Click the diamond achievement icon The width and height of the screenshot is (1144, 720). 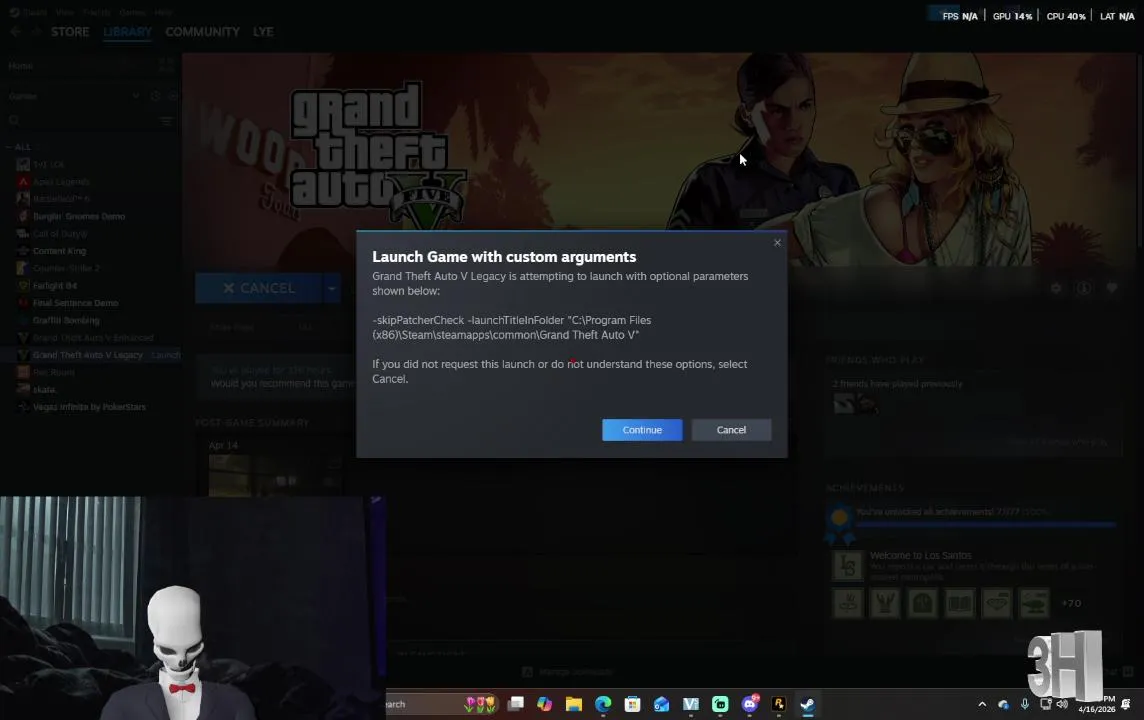click(997, 603)
